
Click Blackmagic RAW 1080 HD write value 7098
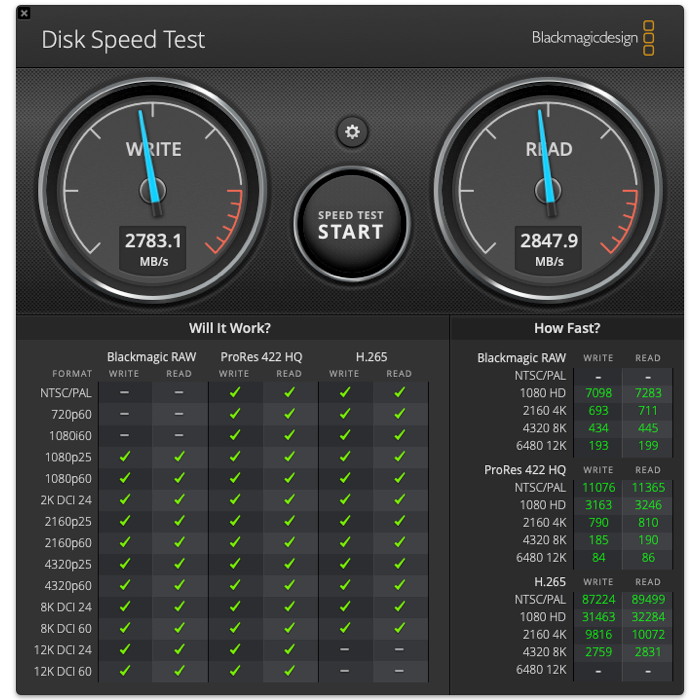coord(598,393)
